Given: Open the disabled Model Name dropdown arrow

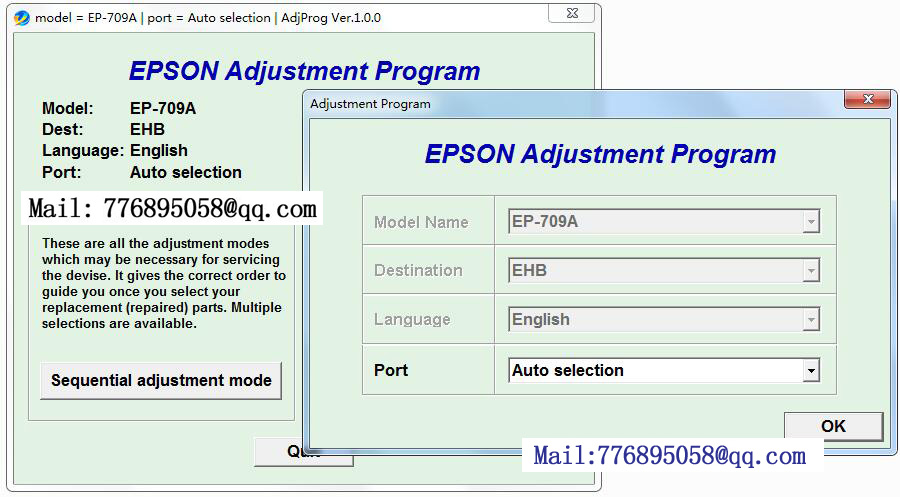Looking at the screenshot, I should point(810,222).
